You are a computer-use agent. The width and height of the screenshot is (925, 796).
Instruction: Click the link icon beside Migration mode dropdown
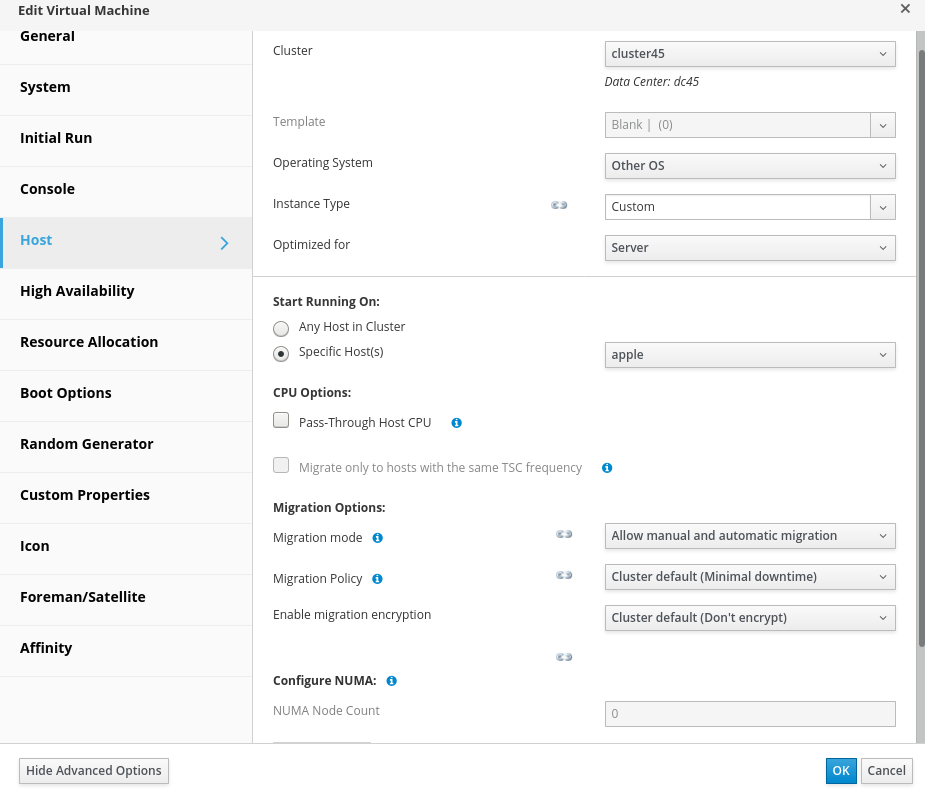click(564, 535)
